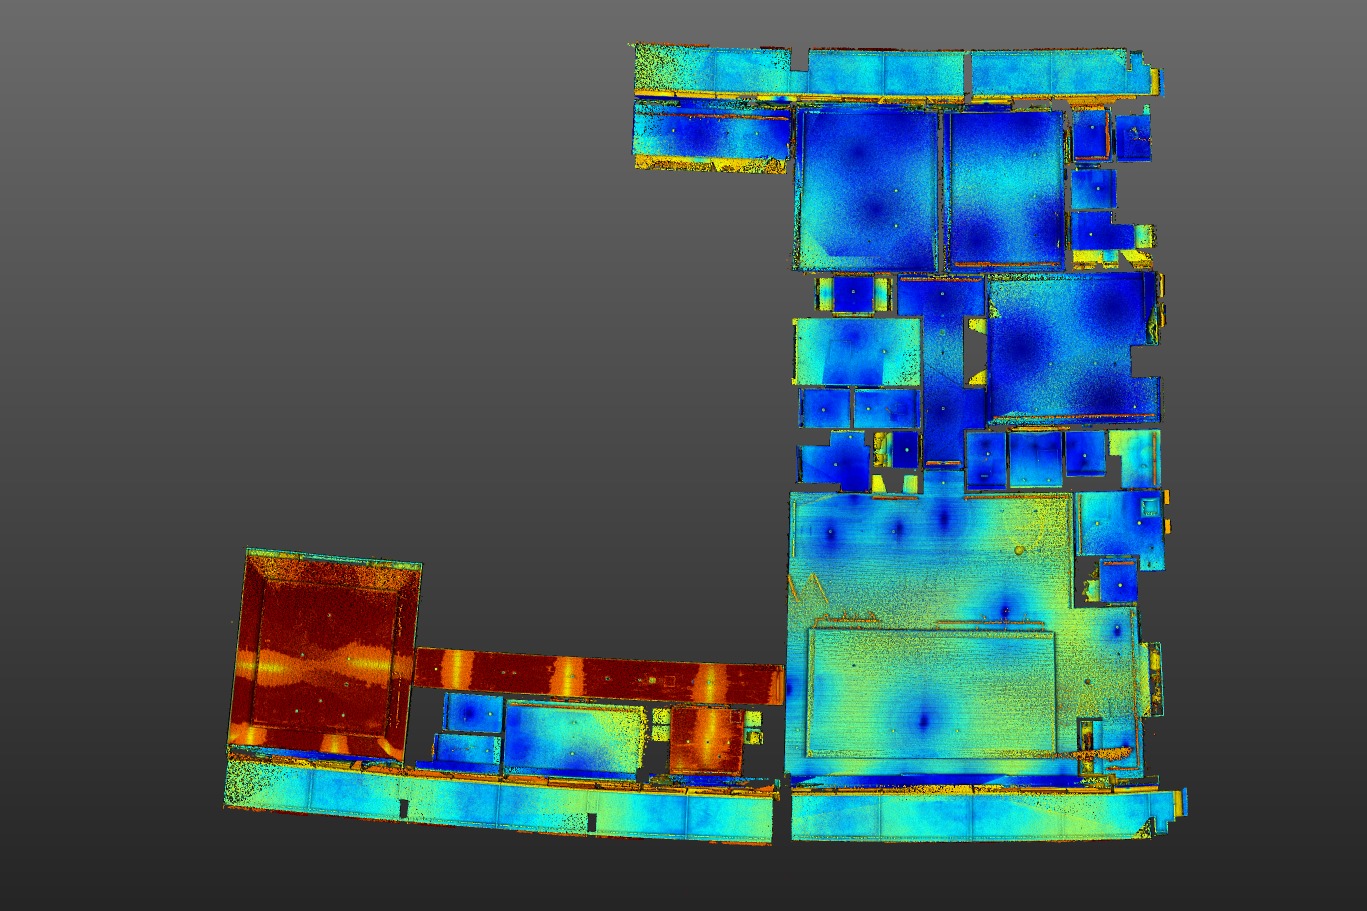1367x911 pixels.
Task: Select the blue room directly under the top strip's left end
Action: [710, 134]
